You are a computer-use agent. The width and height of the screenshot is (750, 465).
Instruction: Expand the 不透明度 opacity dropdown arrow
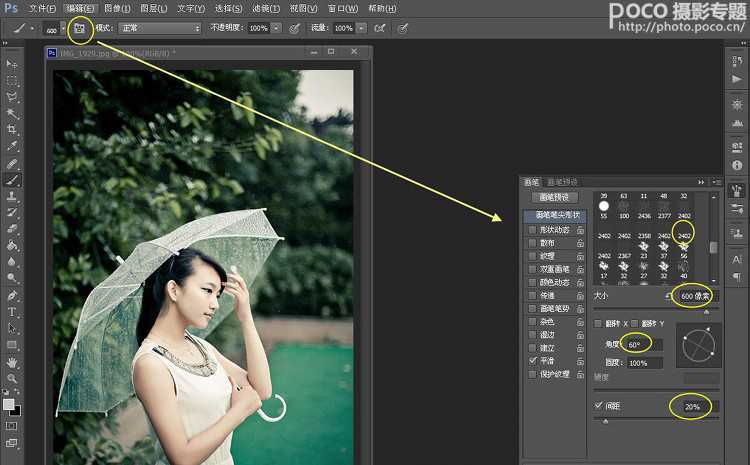276,29
